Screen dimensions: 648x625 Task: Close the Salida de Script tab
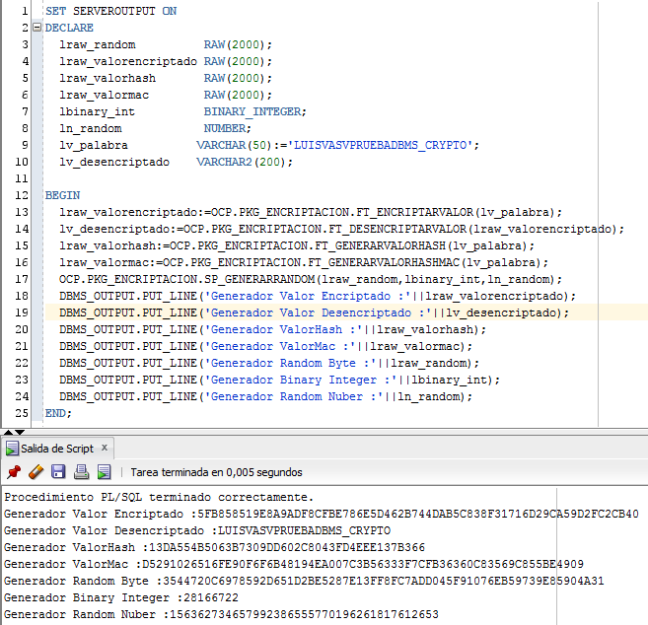[105, 448]
